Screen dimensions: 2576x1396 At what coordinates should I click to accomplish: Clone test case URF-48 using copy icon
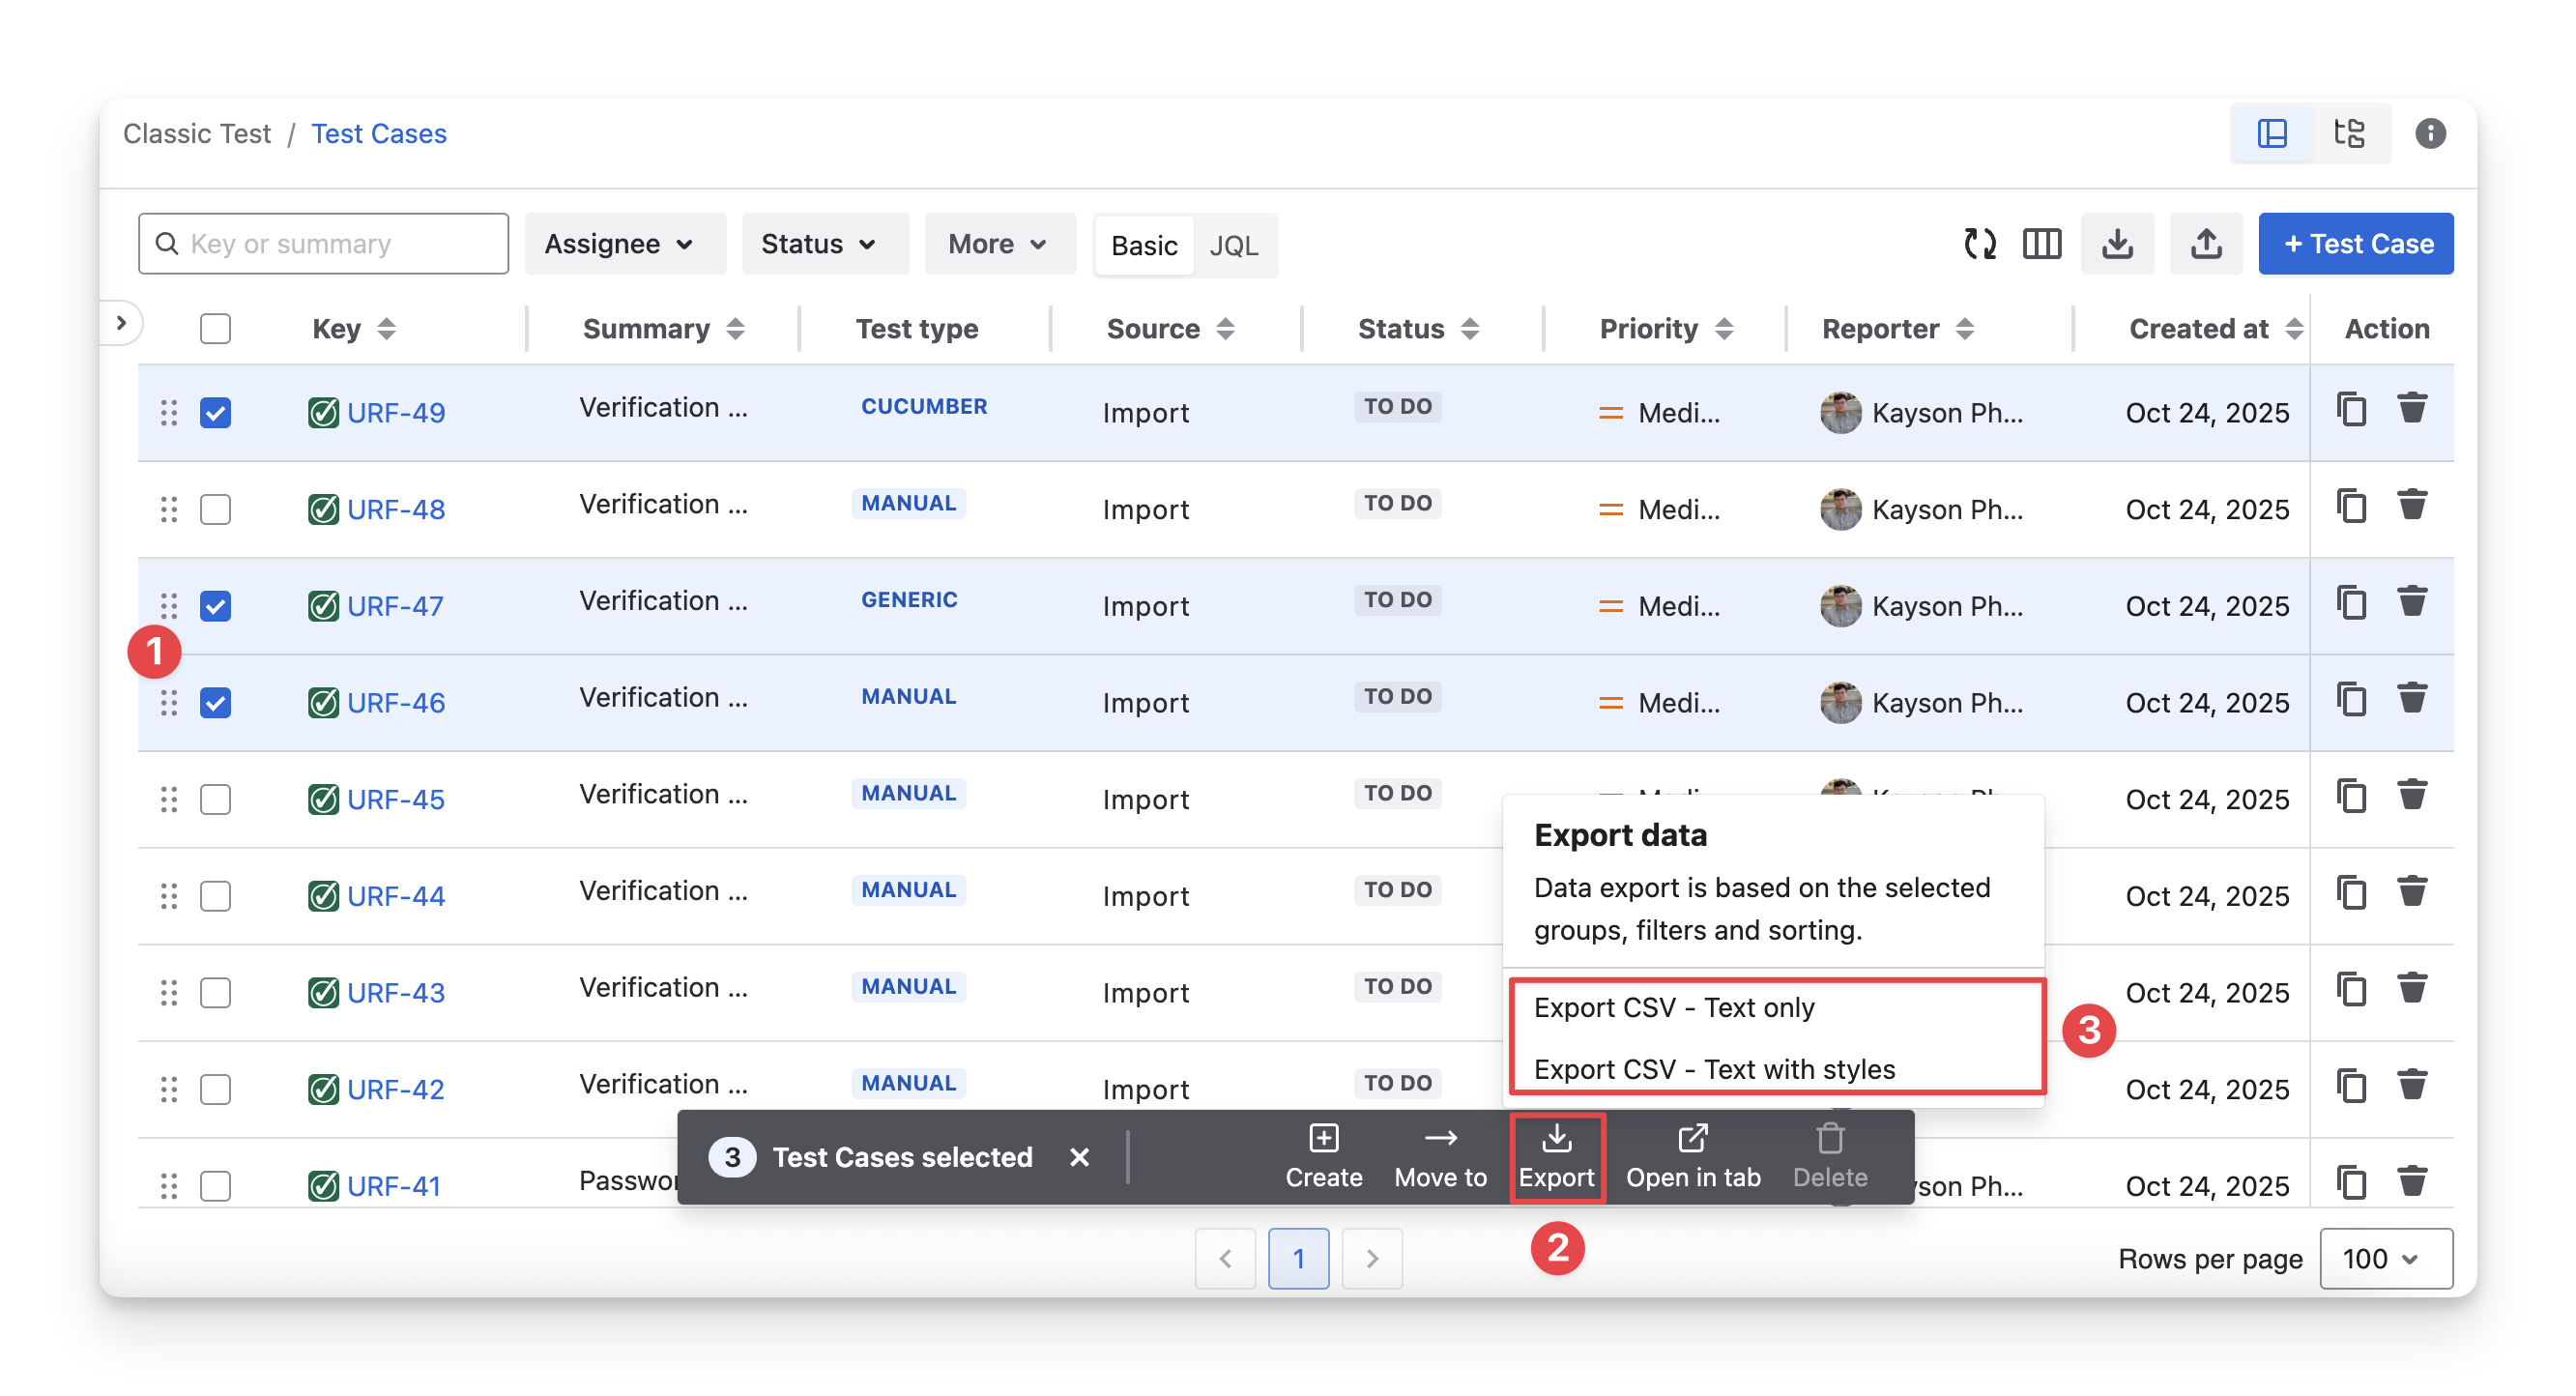[2351, 506]
